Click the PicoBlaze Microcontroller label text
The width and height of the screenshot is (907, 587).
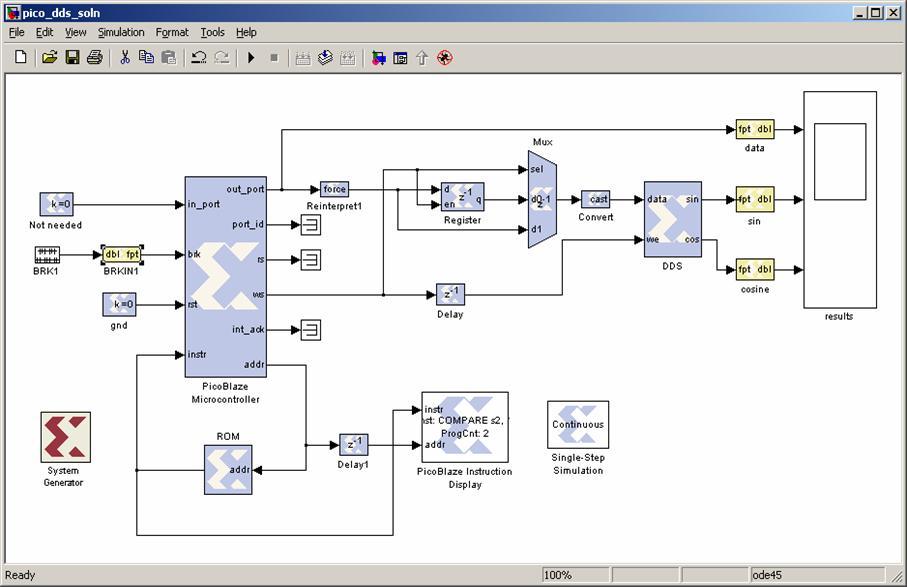click(x=226, y=393)
